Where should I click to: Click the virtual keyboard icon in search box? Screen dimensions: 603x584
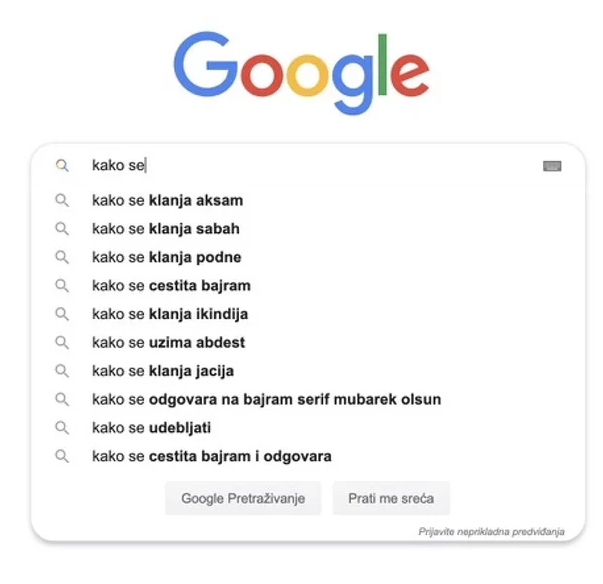pos(551,166)
